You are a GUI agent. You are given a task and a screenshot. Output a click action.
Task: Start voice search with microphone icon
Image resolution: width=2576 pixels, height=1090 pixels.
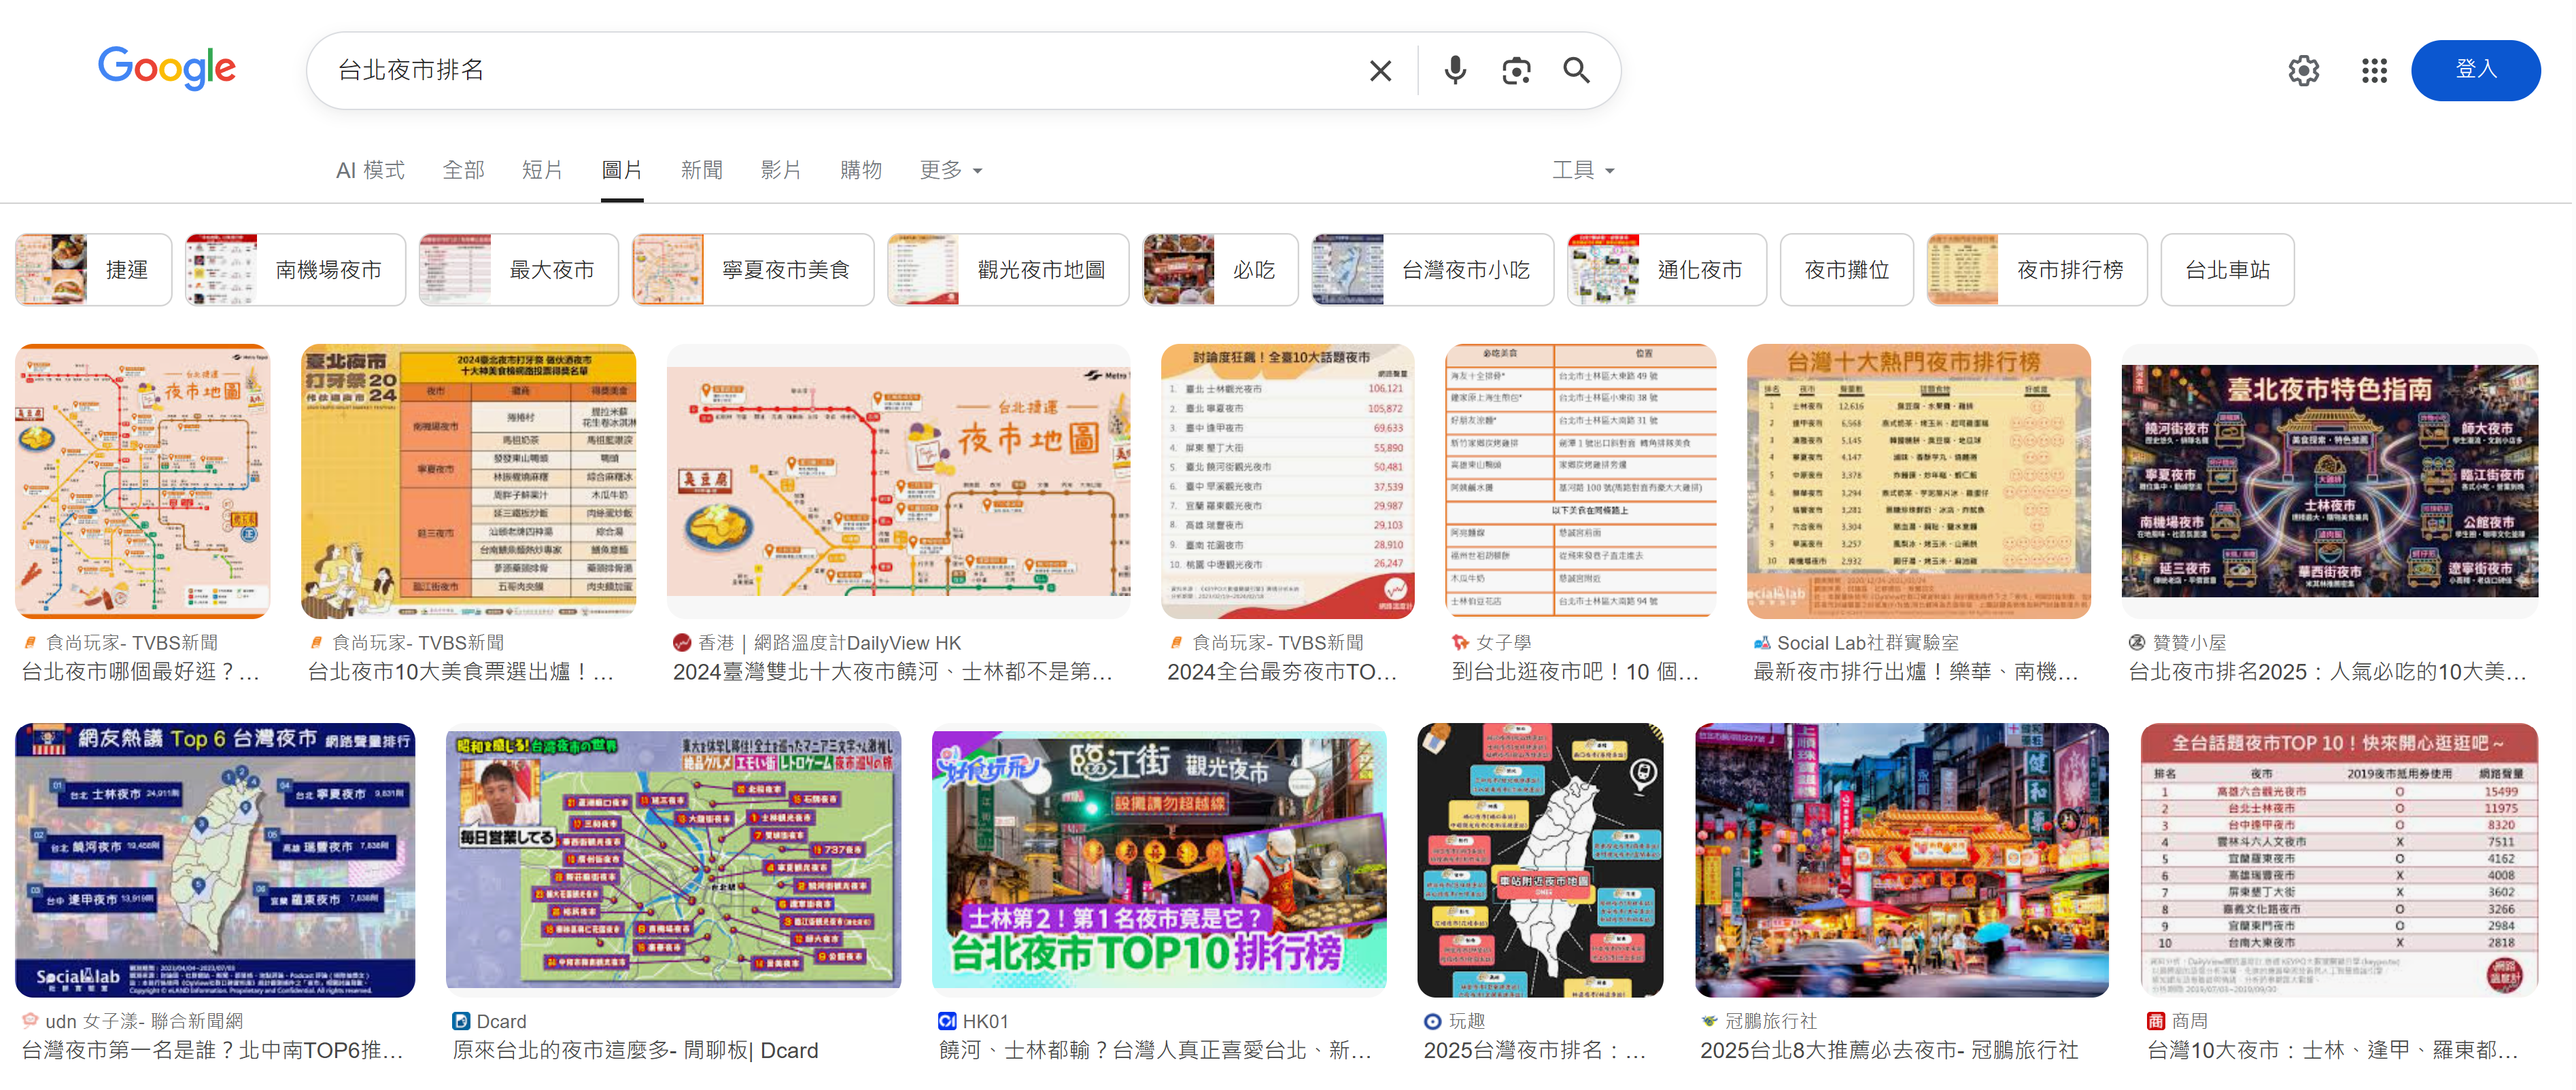coord(1455,70)
